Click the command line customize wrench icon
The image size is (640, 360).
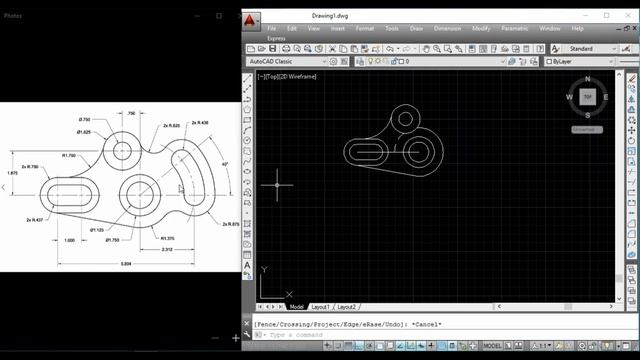[x=247, y=334]
